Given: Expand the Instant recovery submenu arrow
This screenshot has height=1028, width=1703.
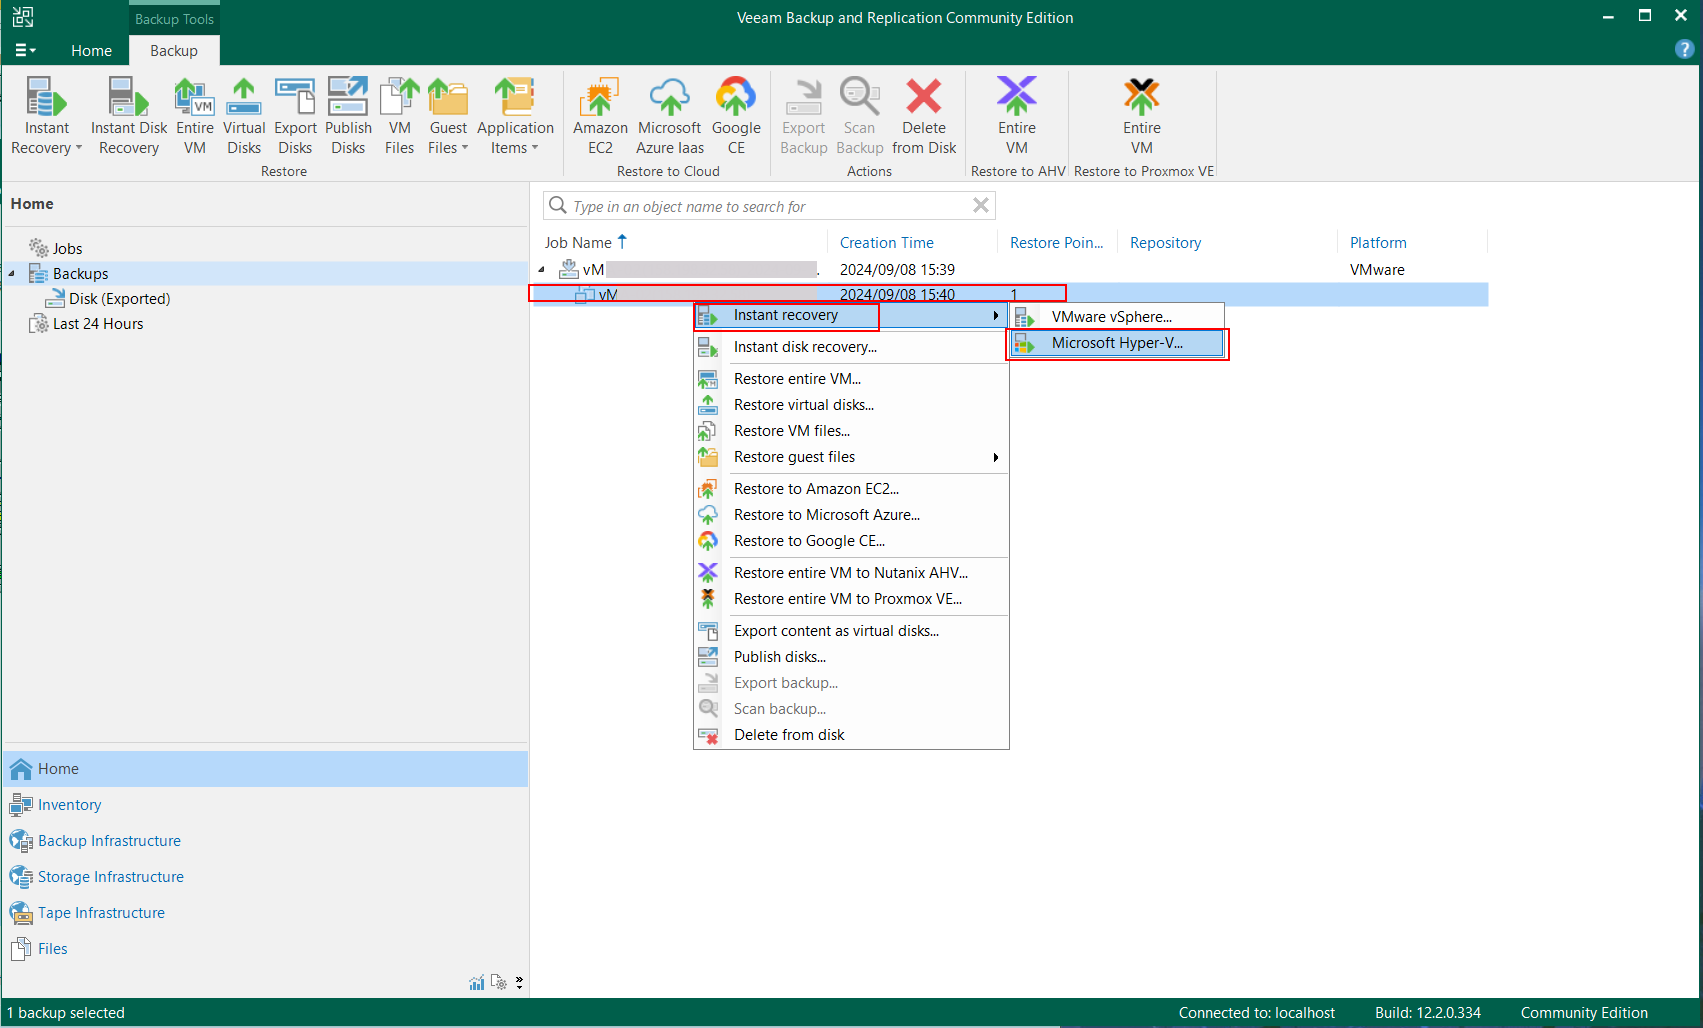Looking at the screenshot, I should 995,315.
